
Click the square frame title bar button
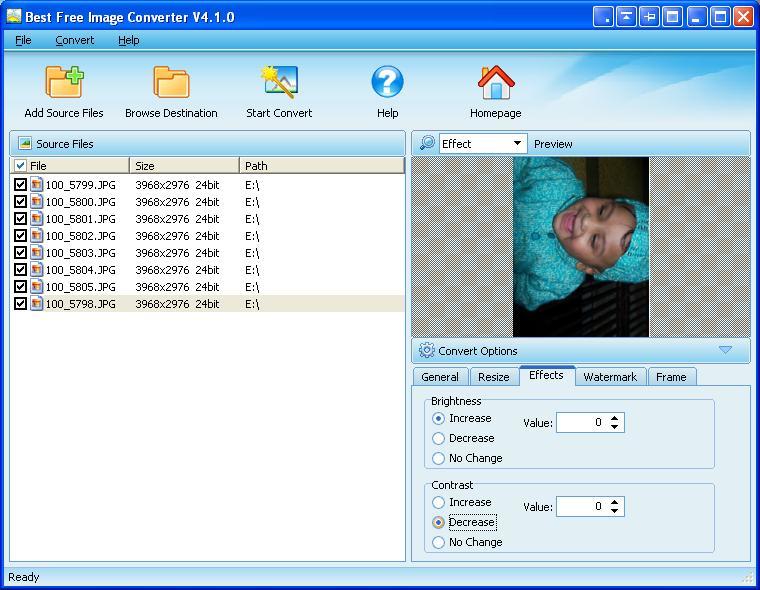click(x=673, y=17)
